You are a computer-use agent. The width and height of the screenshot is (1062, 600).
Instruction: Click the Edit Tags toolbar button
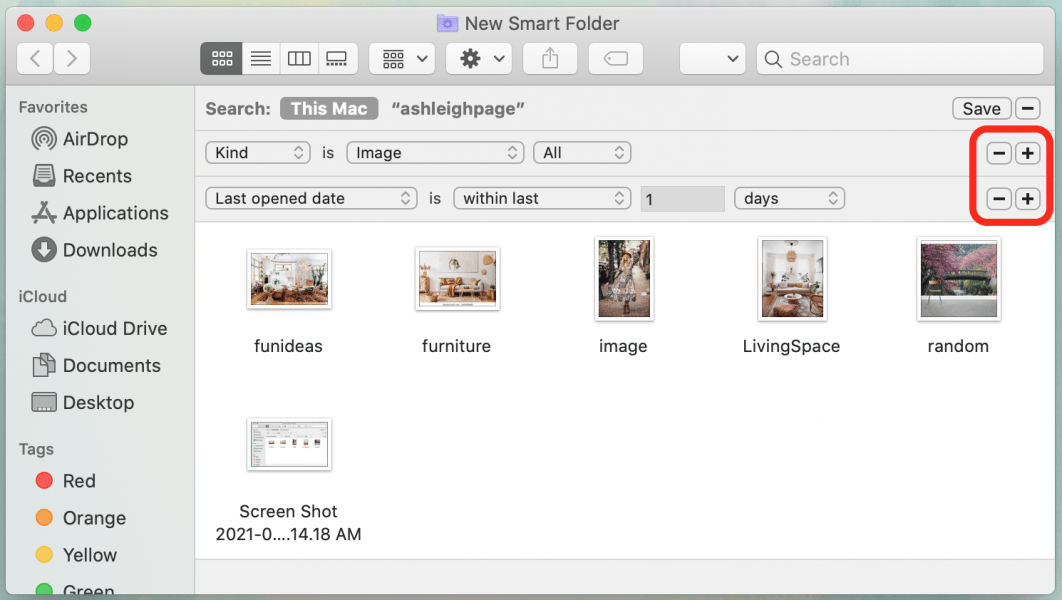[x=616, y=59]
